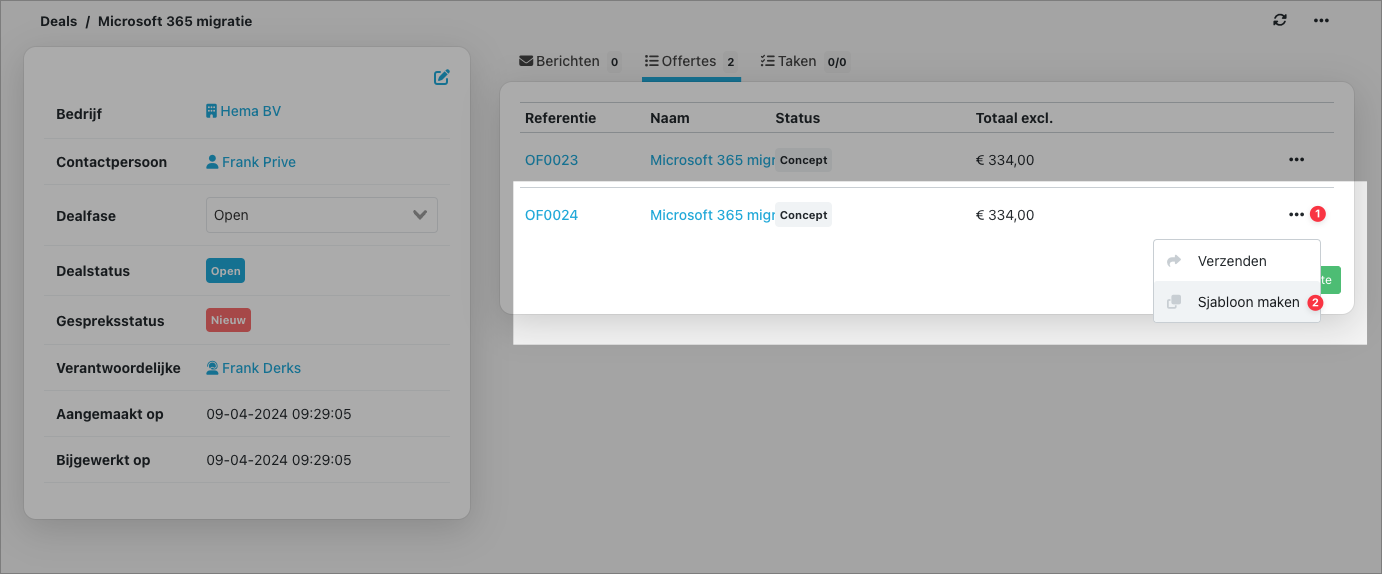Image resolution: width=1382 pixels, height=574 pixels.
Task: Switch to the Offertes tab
Action: point(691,61)
